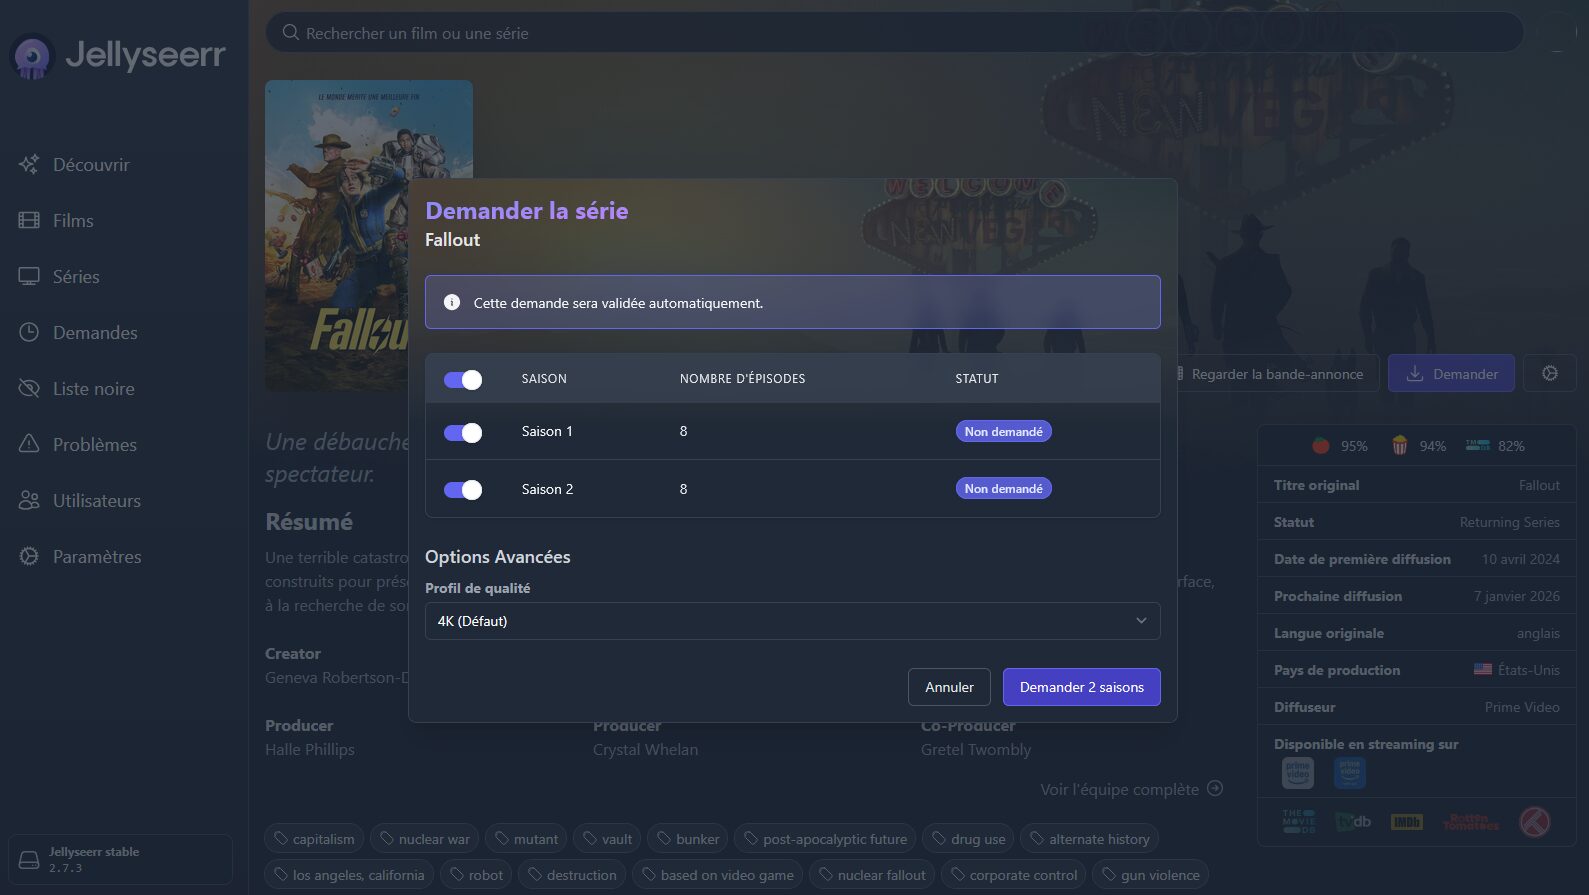1589x895 pixels.
Task: Click the quality profile dropdown chevron
Action: [1141, 621]
